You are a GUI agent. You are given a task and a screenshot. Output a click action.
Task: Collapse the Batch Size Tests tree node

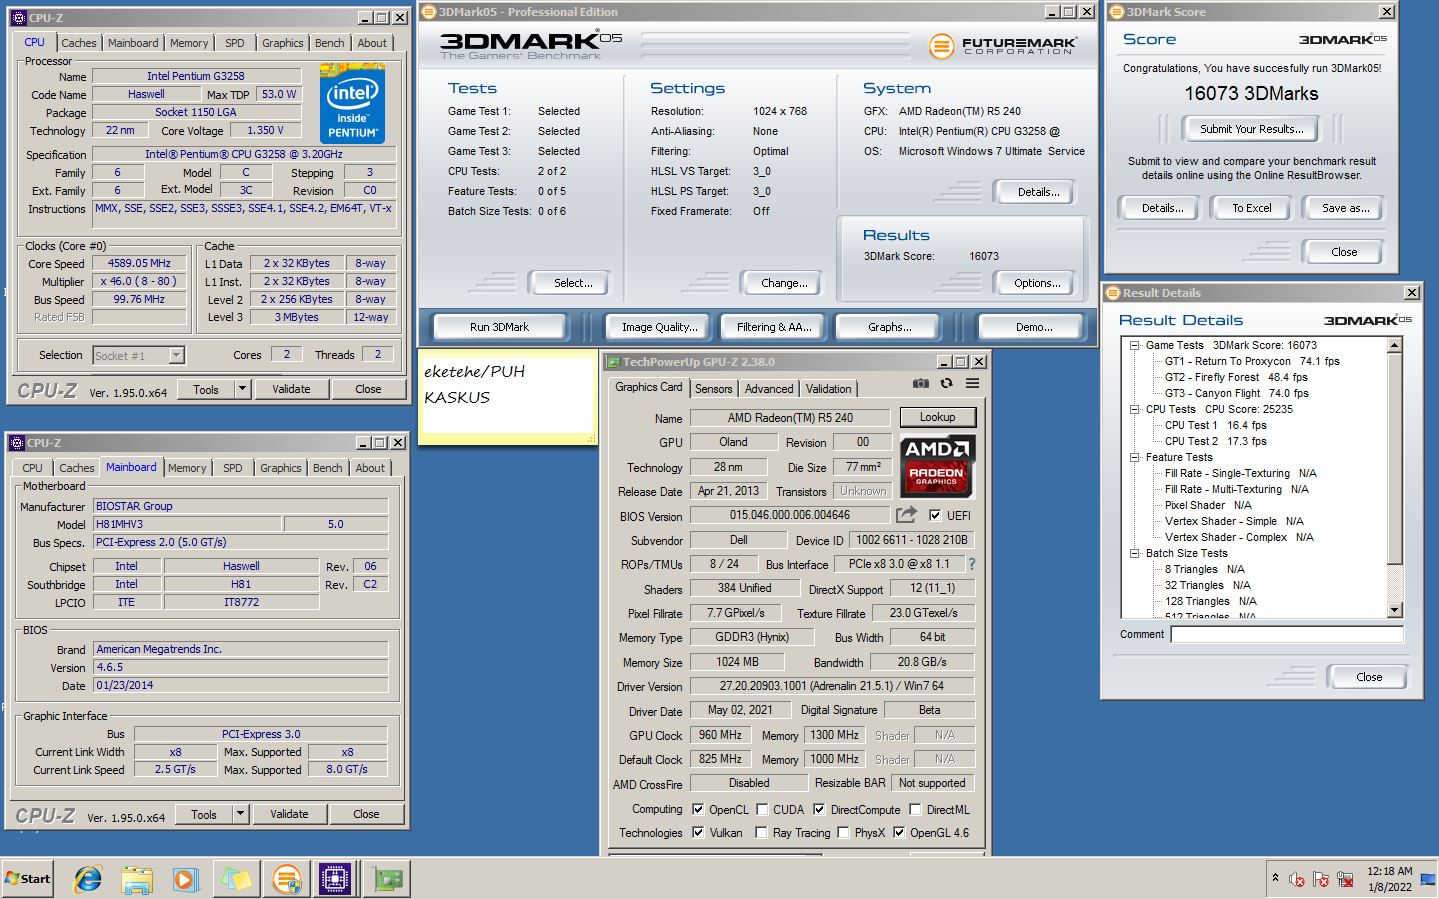[1135, 553]
